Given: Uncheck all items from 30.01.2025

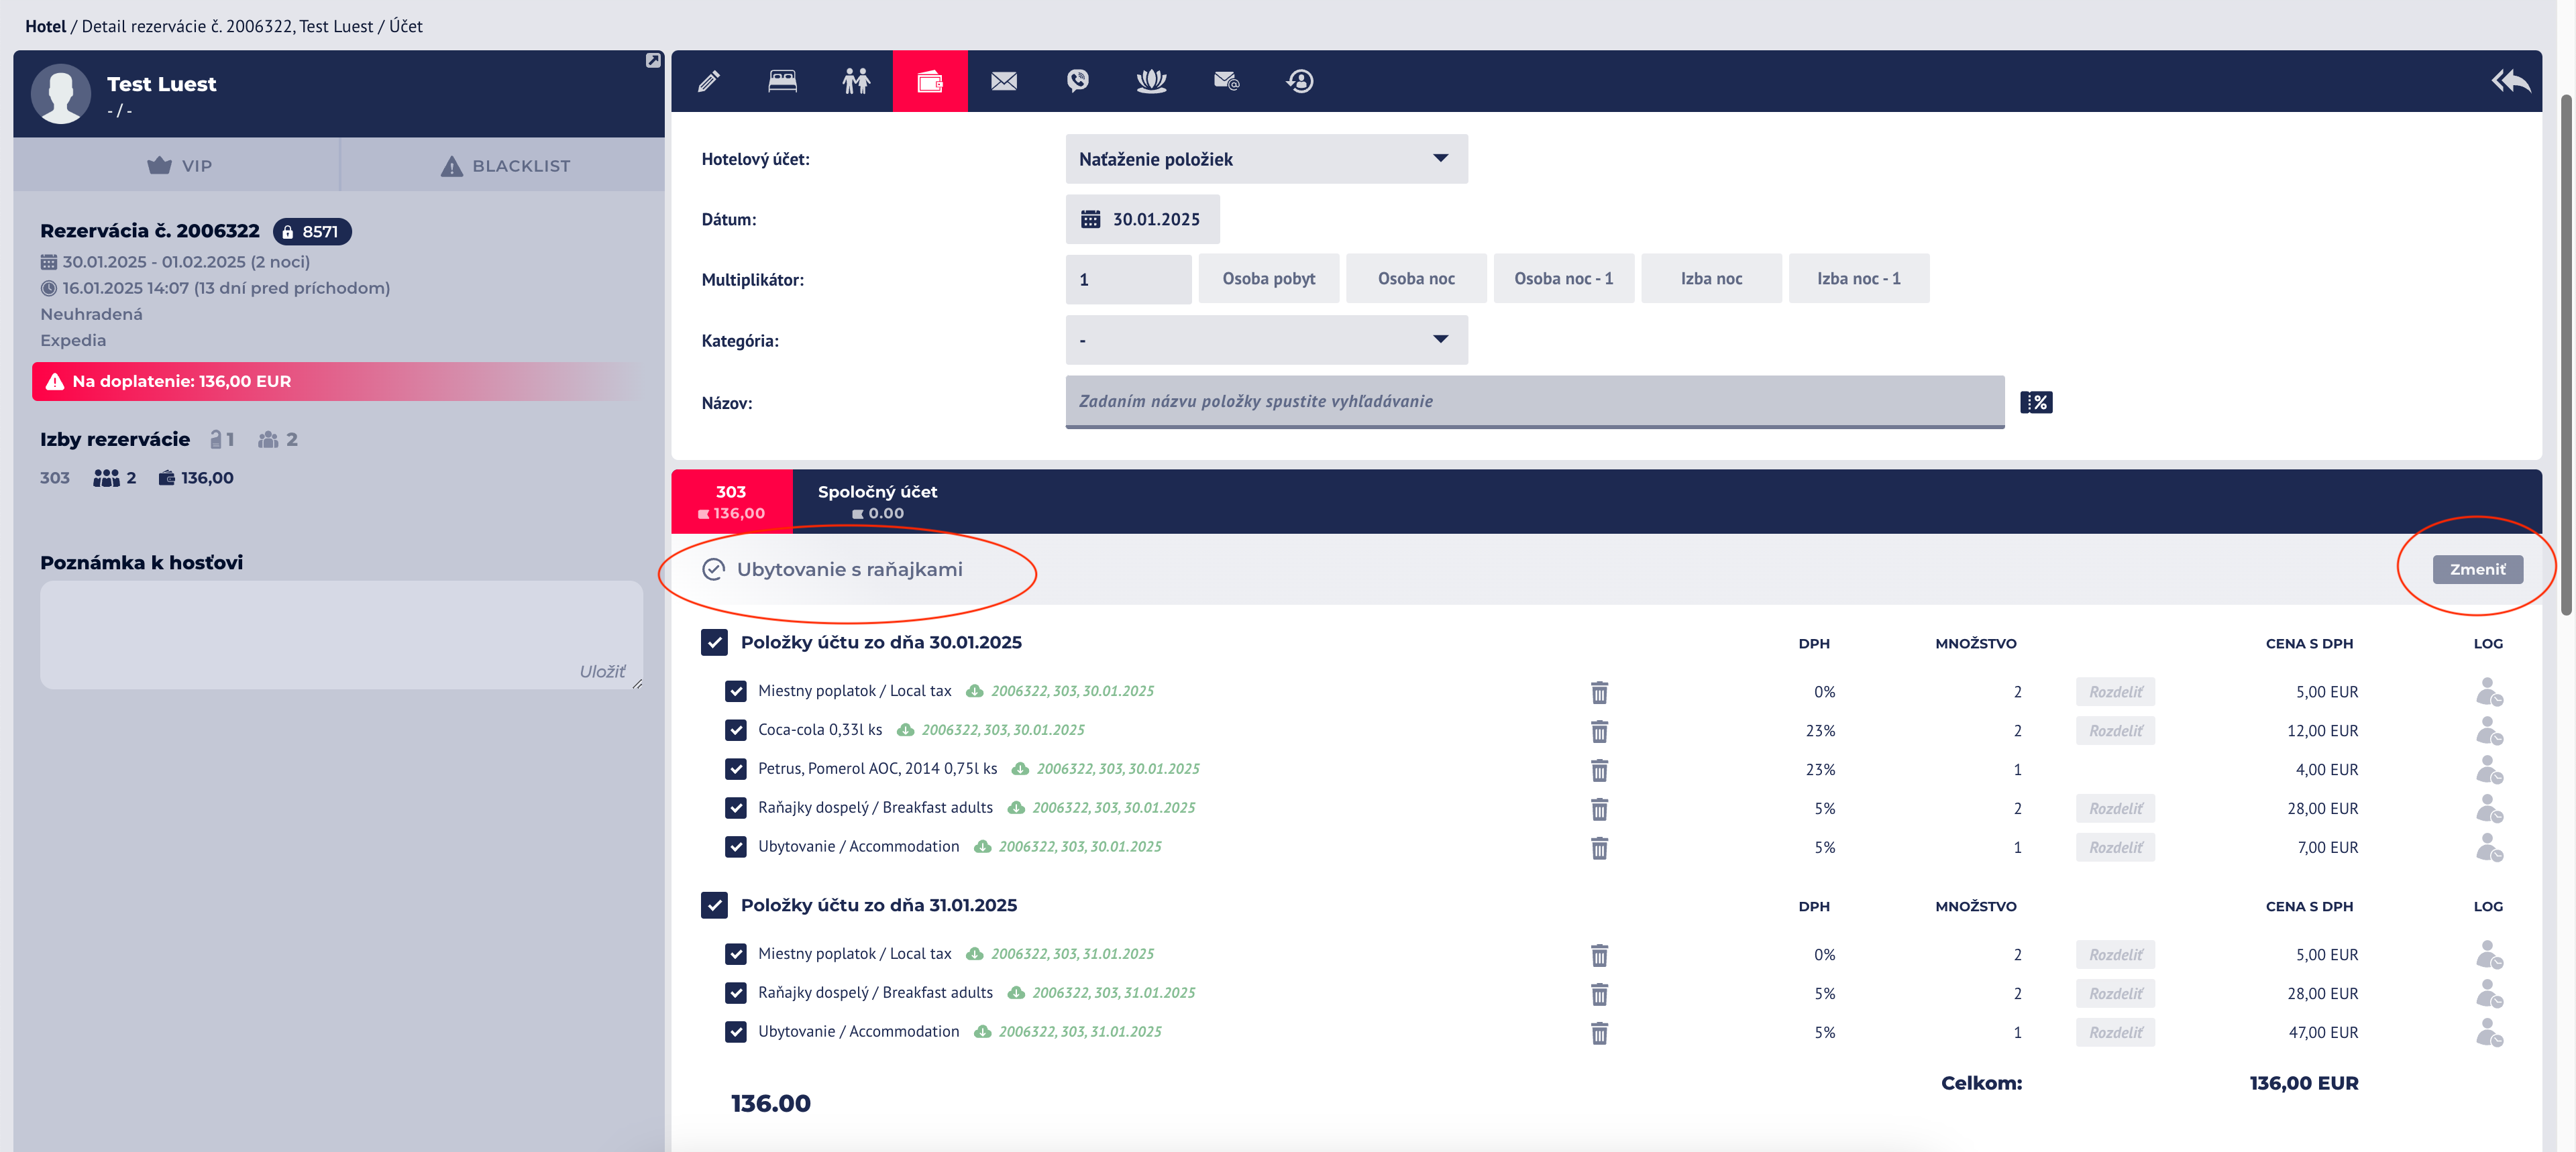Looking at the screenshot, I should click(x=714, y=642).
